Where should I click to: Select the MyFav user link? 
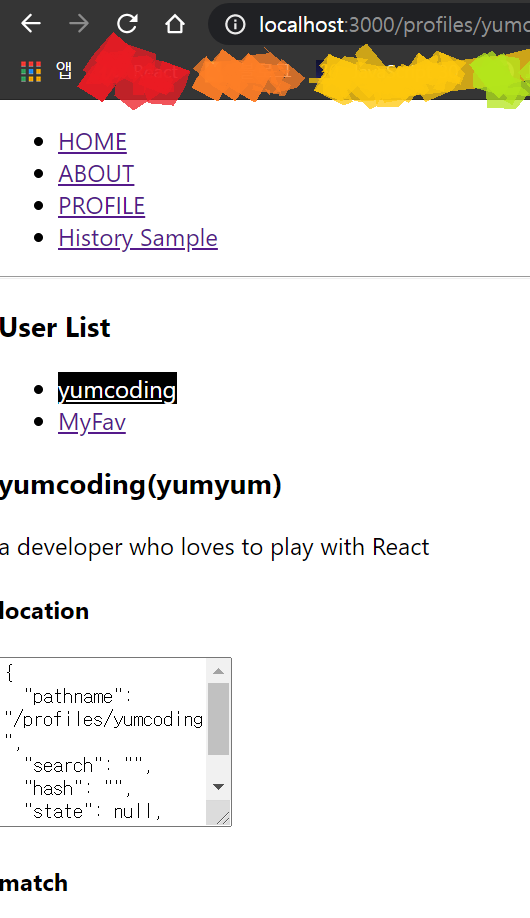(92, 422)
